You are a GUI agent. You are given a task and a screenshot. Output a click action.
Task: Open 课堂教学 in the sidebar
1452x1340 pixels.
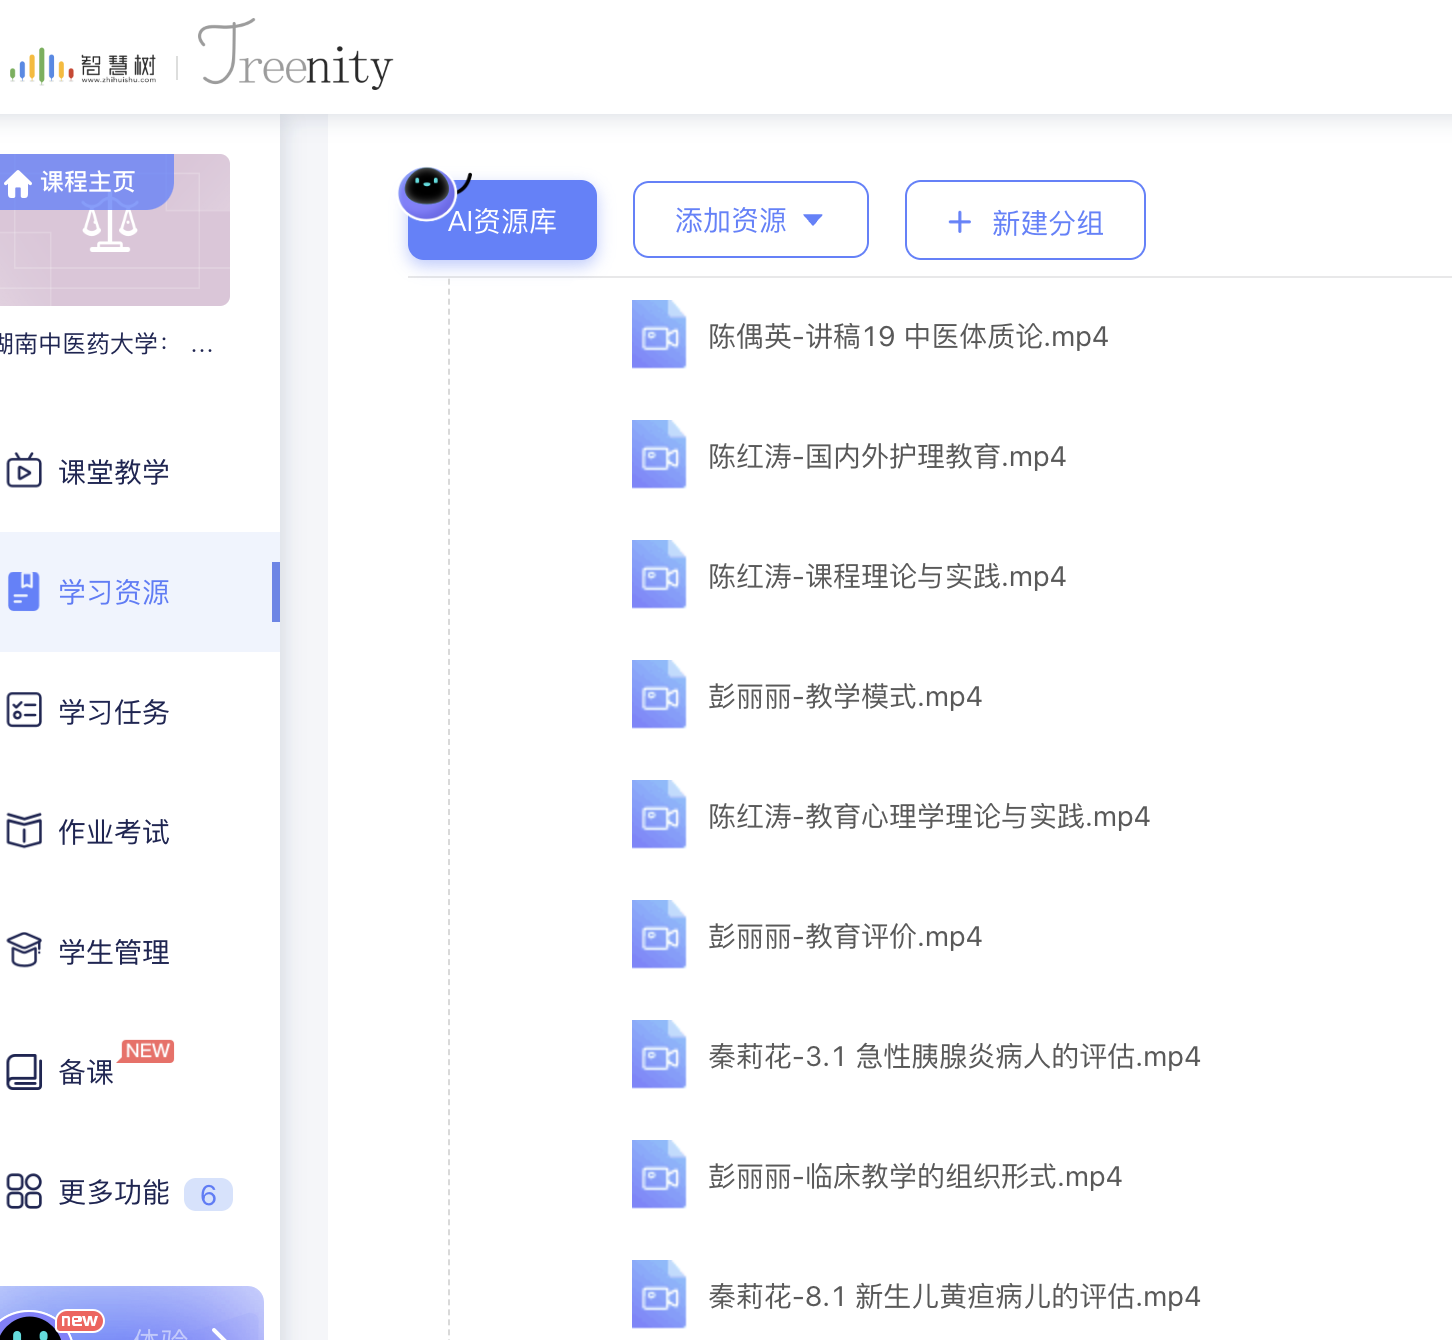113,472
